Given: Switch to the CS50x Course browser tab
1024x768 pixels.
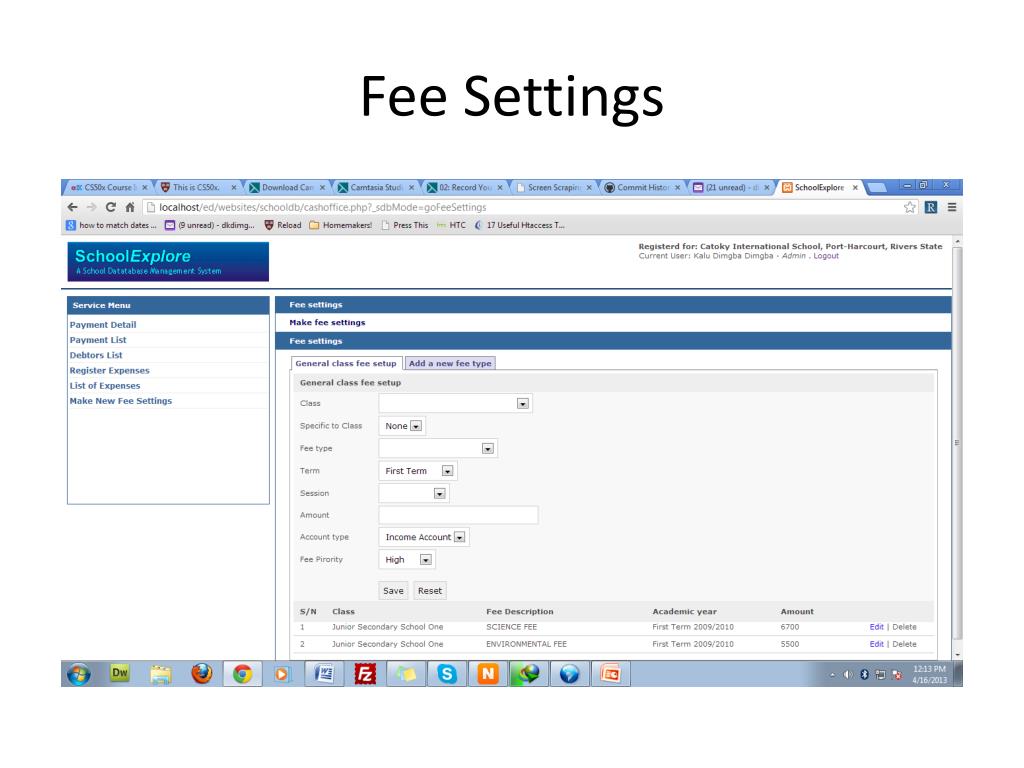Looking at the screenshot, I should [x=109, y=187].
